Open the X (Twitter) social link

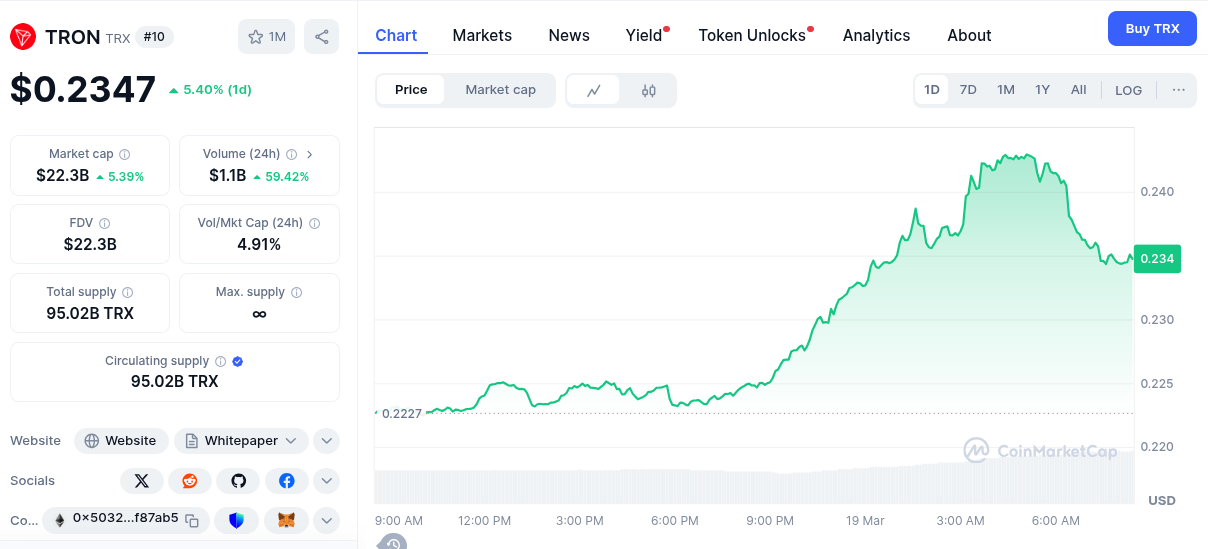coord(142,481)
